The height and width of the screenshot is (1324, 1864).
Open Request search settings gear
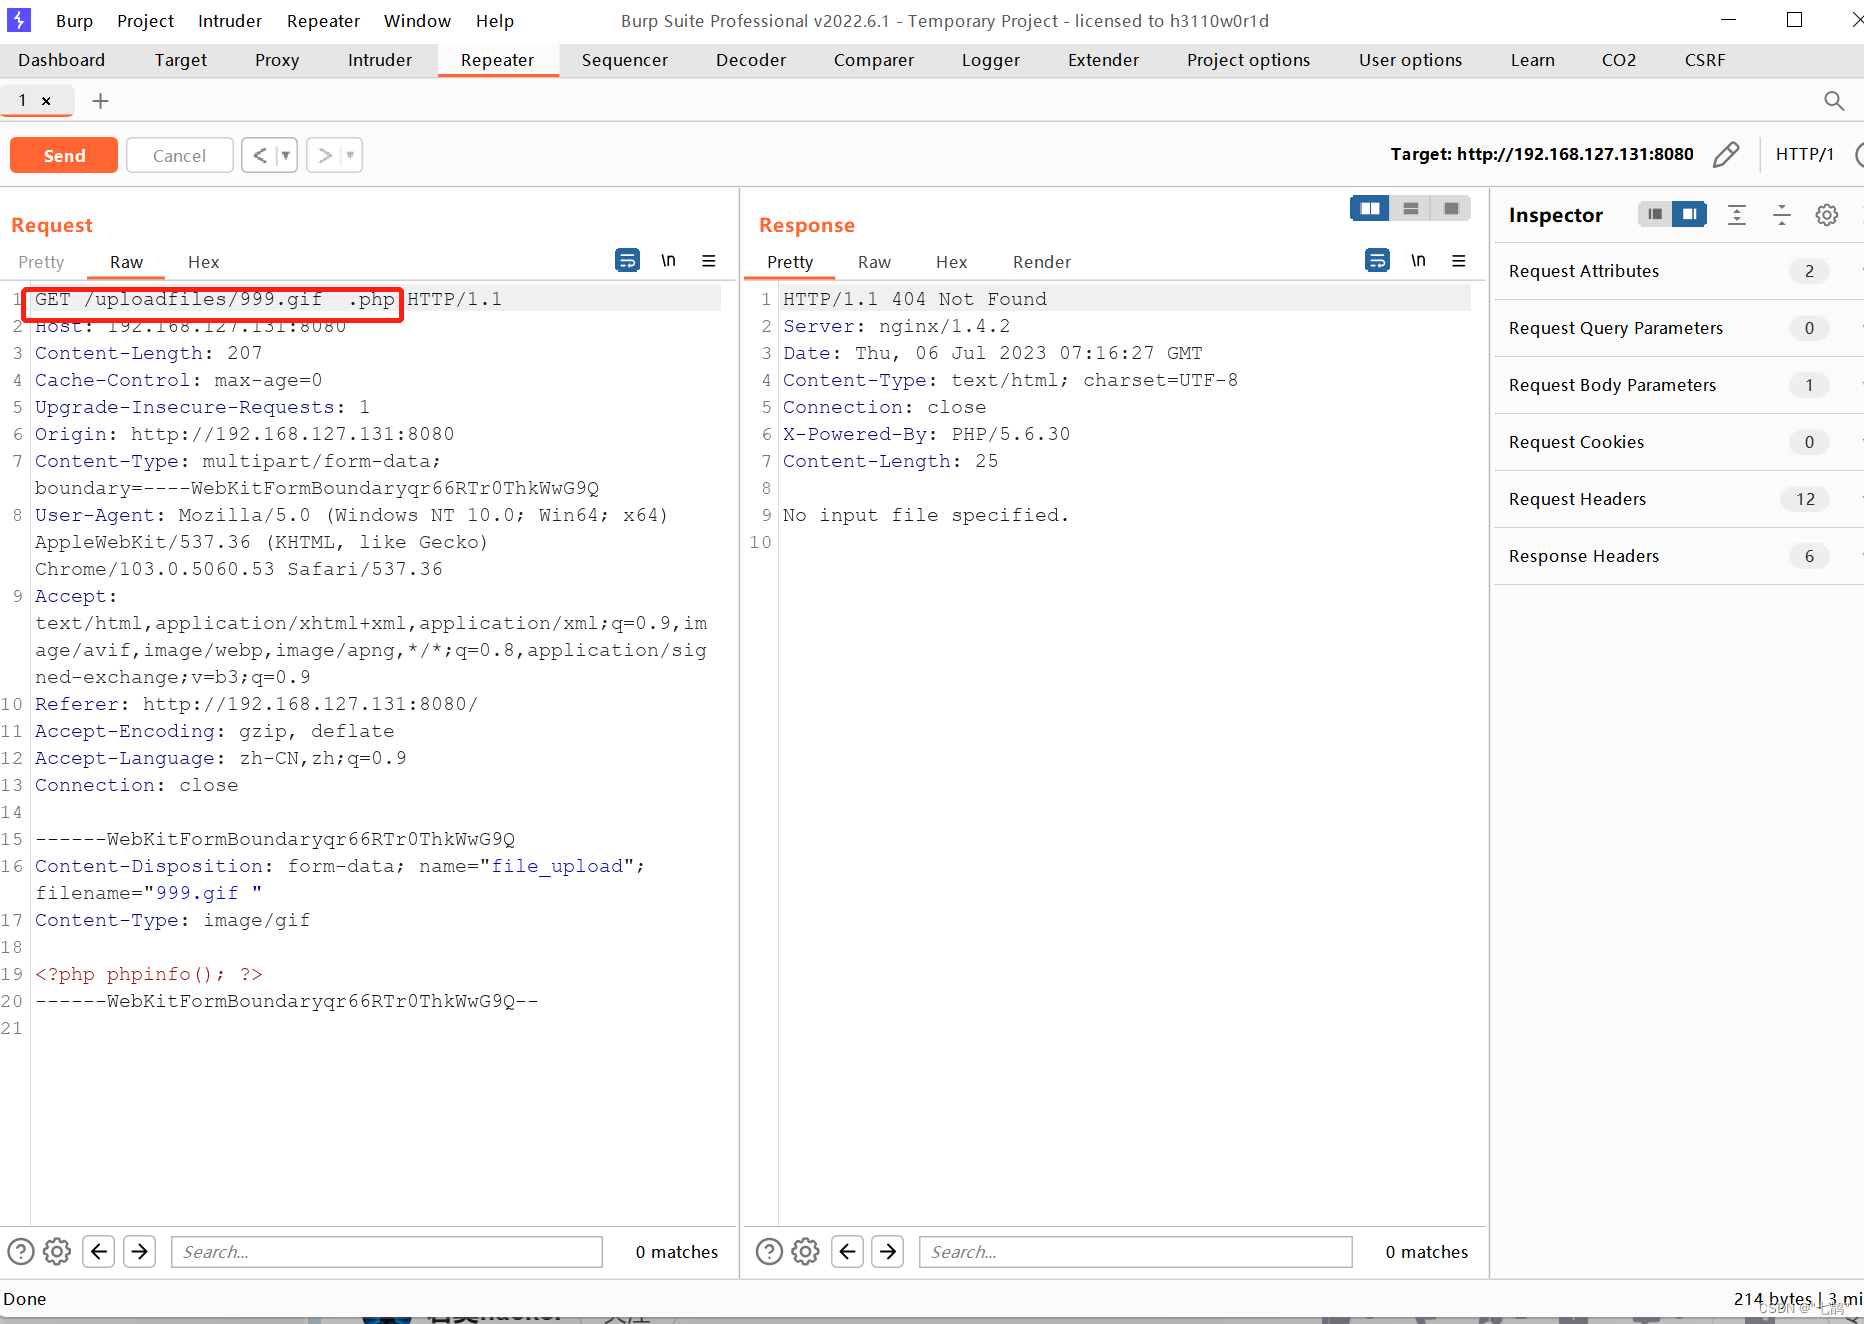(x=57, y=1252)
